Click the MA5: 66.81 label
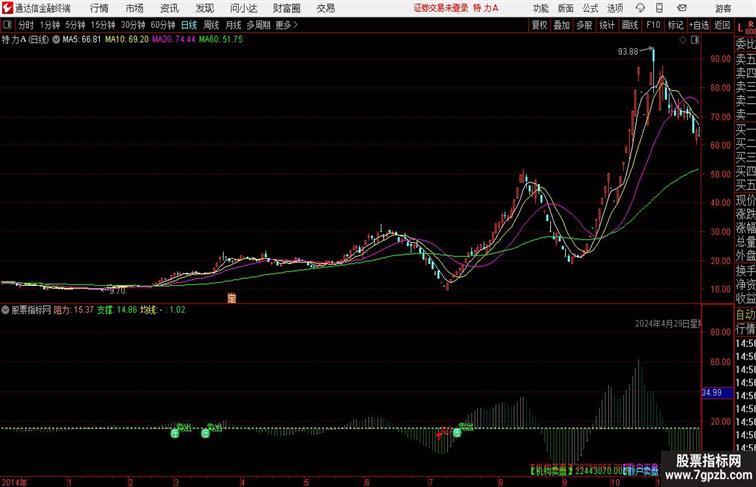The height and width of the screenshot is (487, 756). (x=81, y=40)
